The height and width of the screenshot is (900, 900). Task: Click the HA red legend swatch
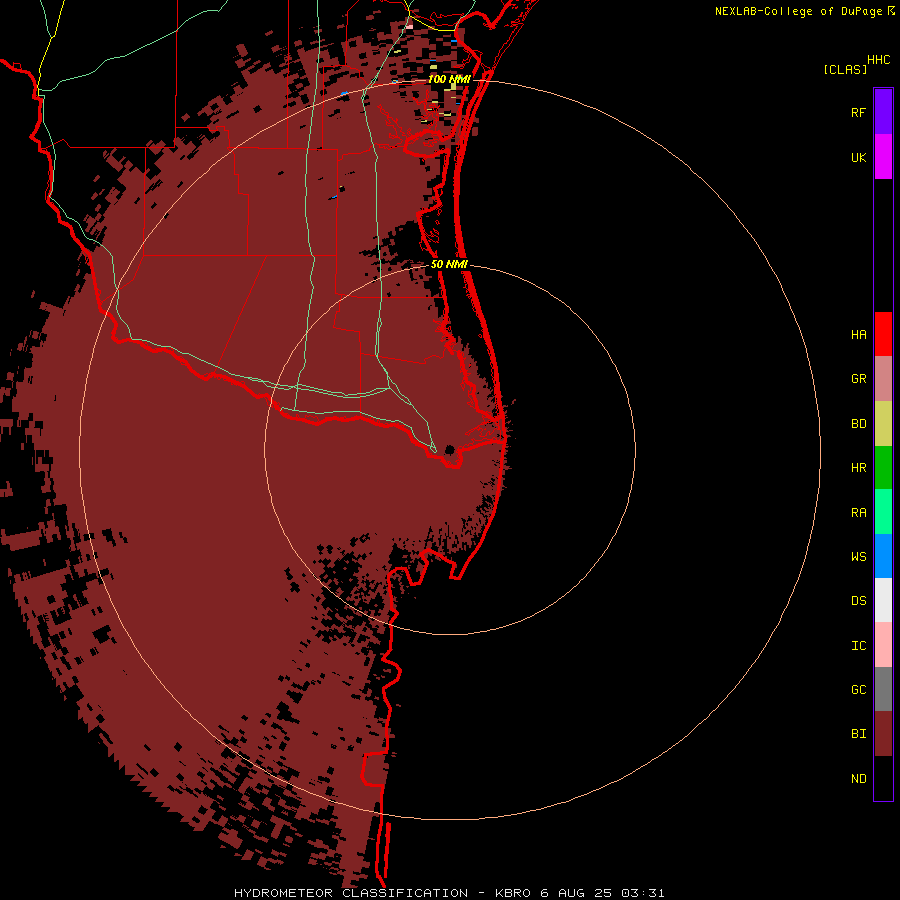[883, 334]
